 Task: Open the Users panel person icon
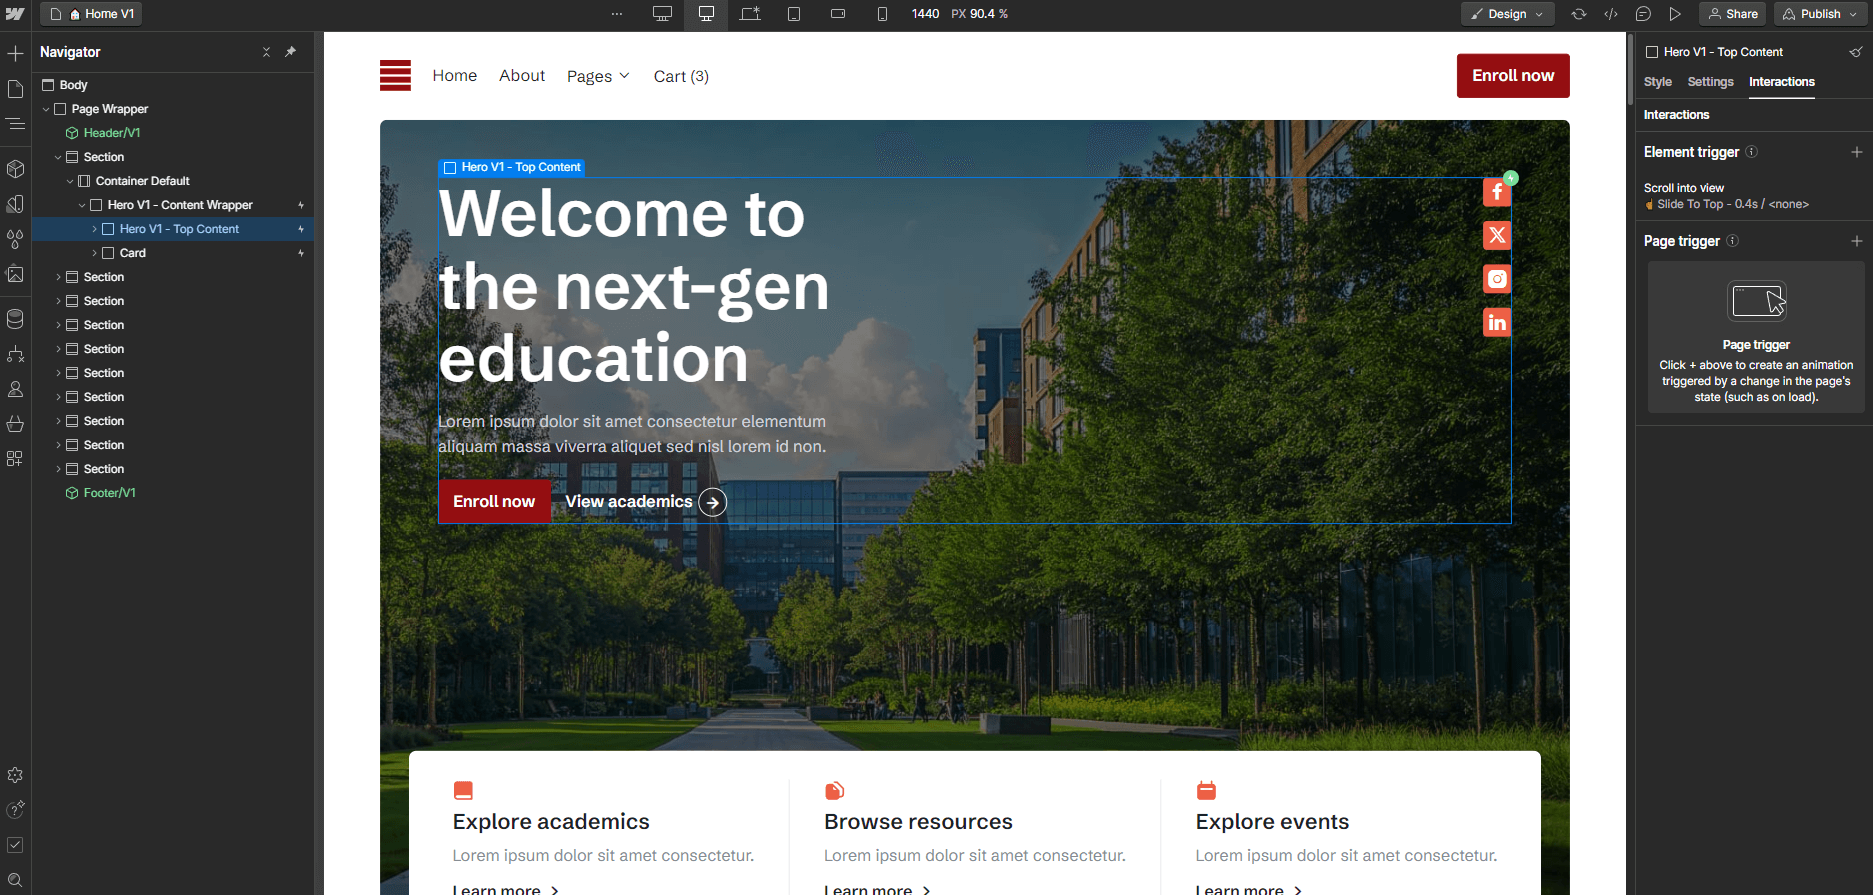point(15,389)
